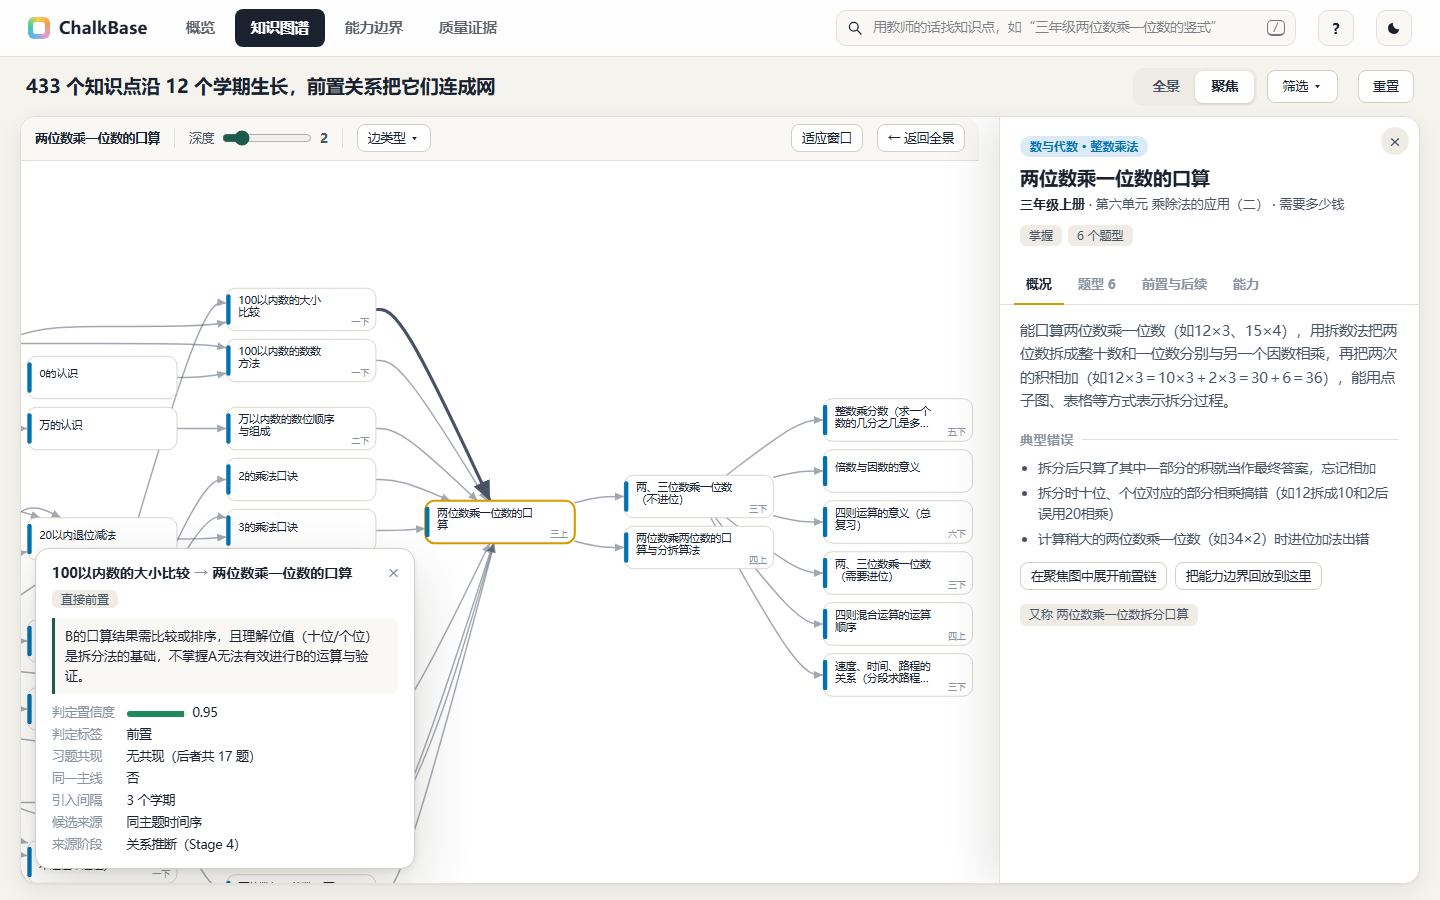Open the 概览 nav tab
Screen dimensions: 1440x900
click(200, 28)
